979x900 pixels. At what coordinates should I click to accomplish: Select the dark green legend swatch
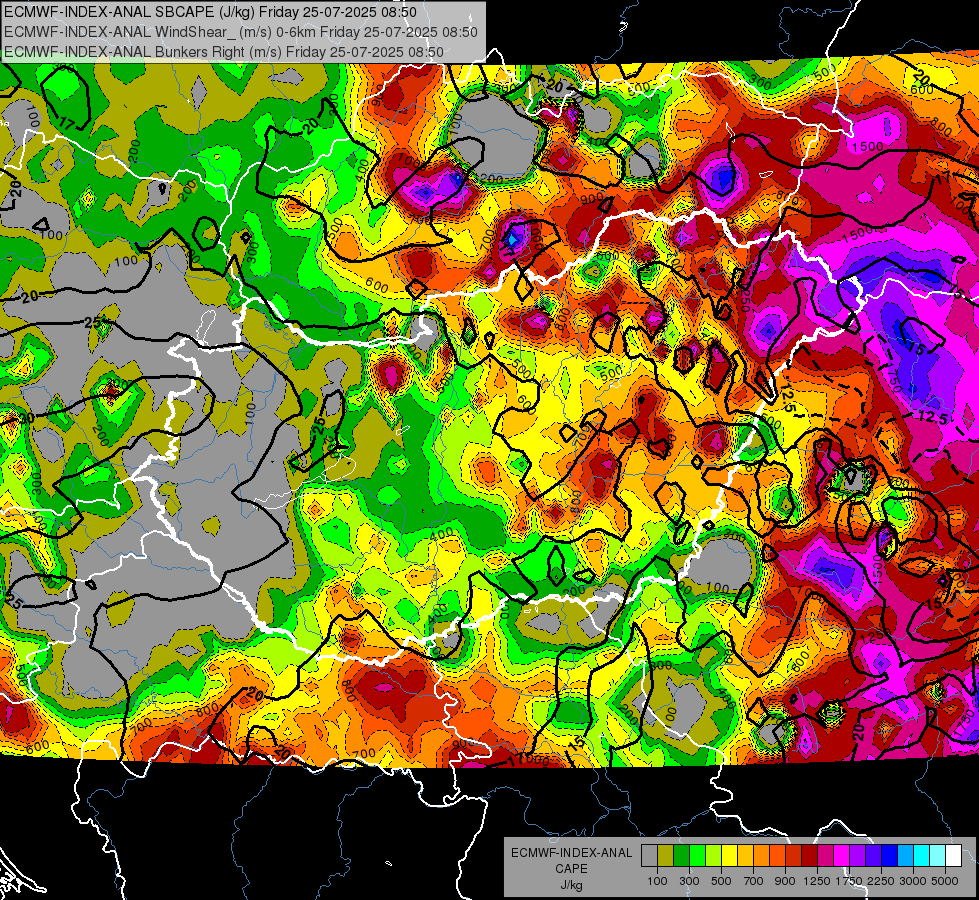coord(681,855)
